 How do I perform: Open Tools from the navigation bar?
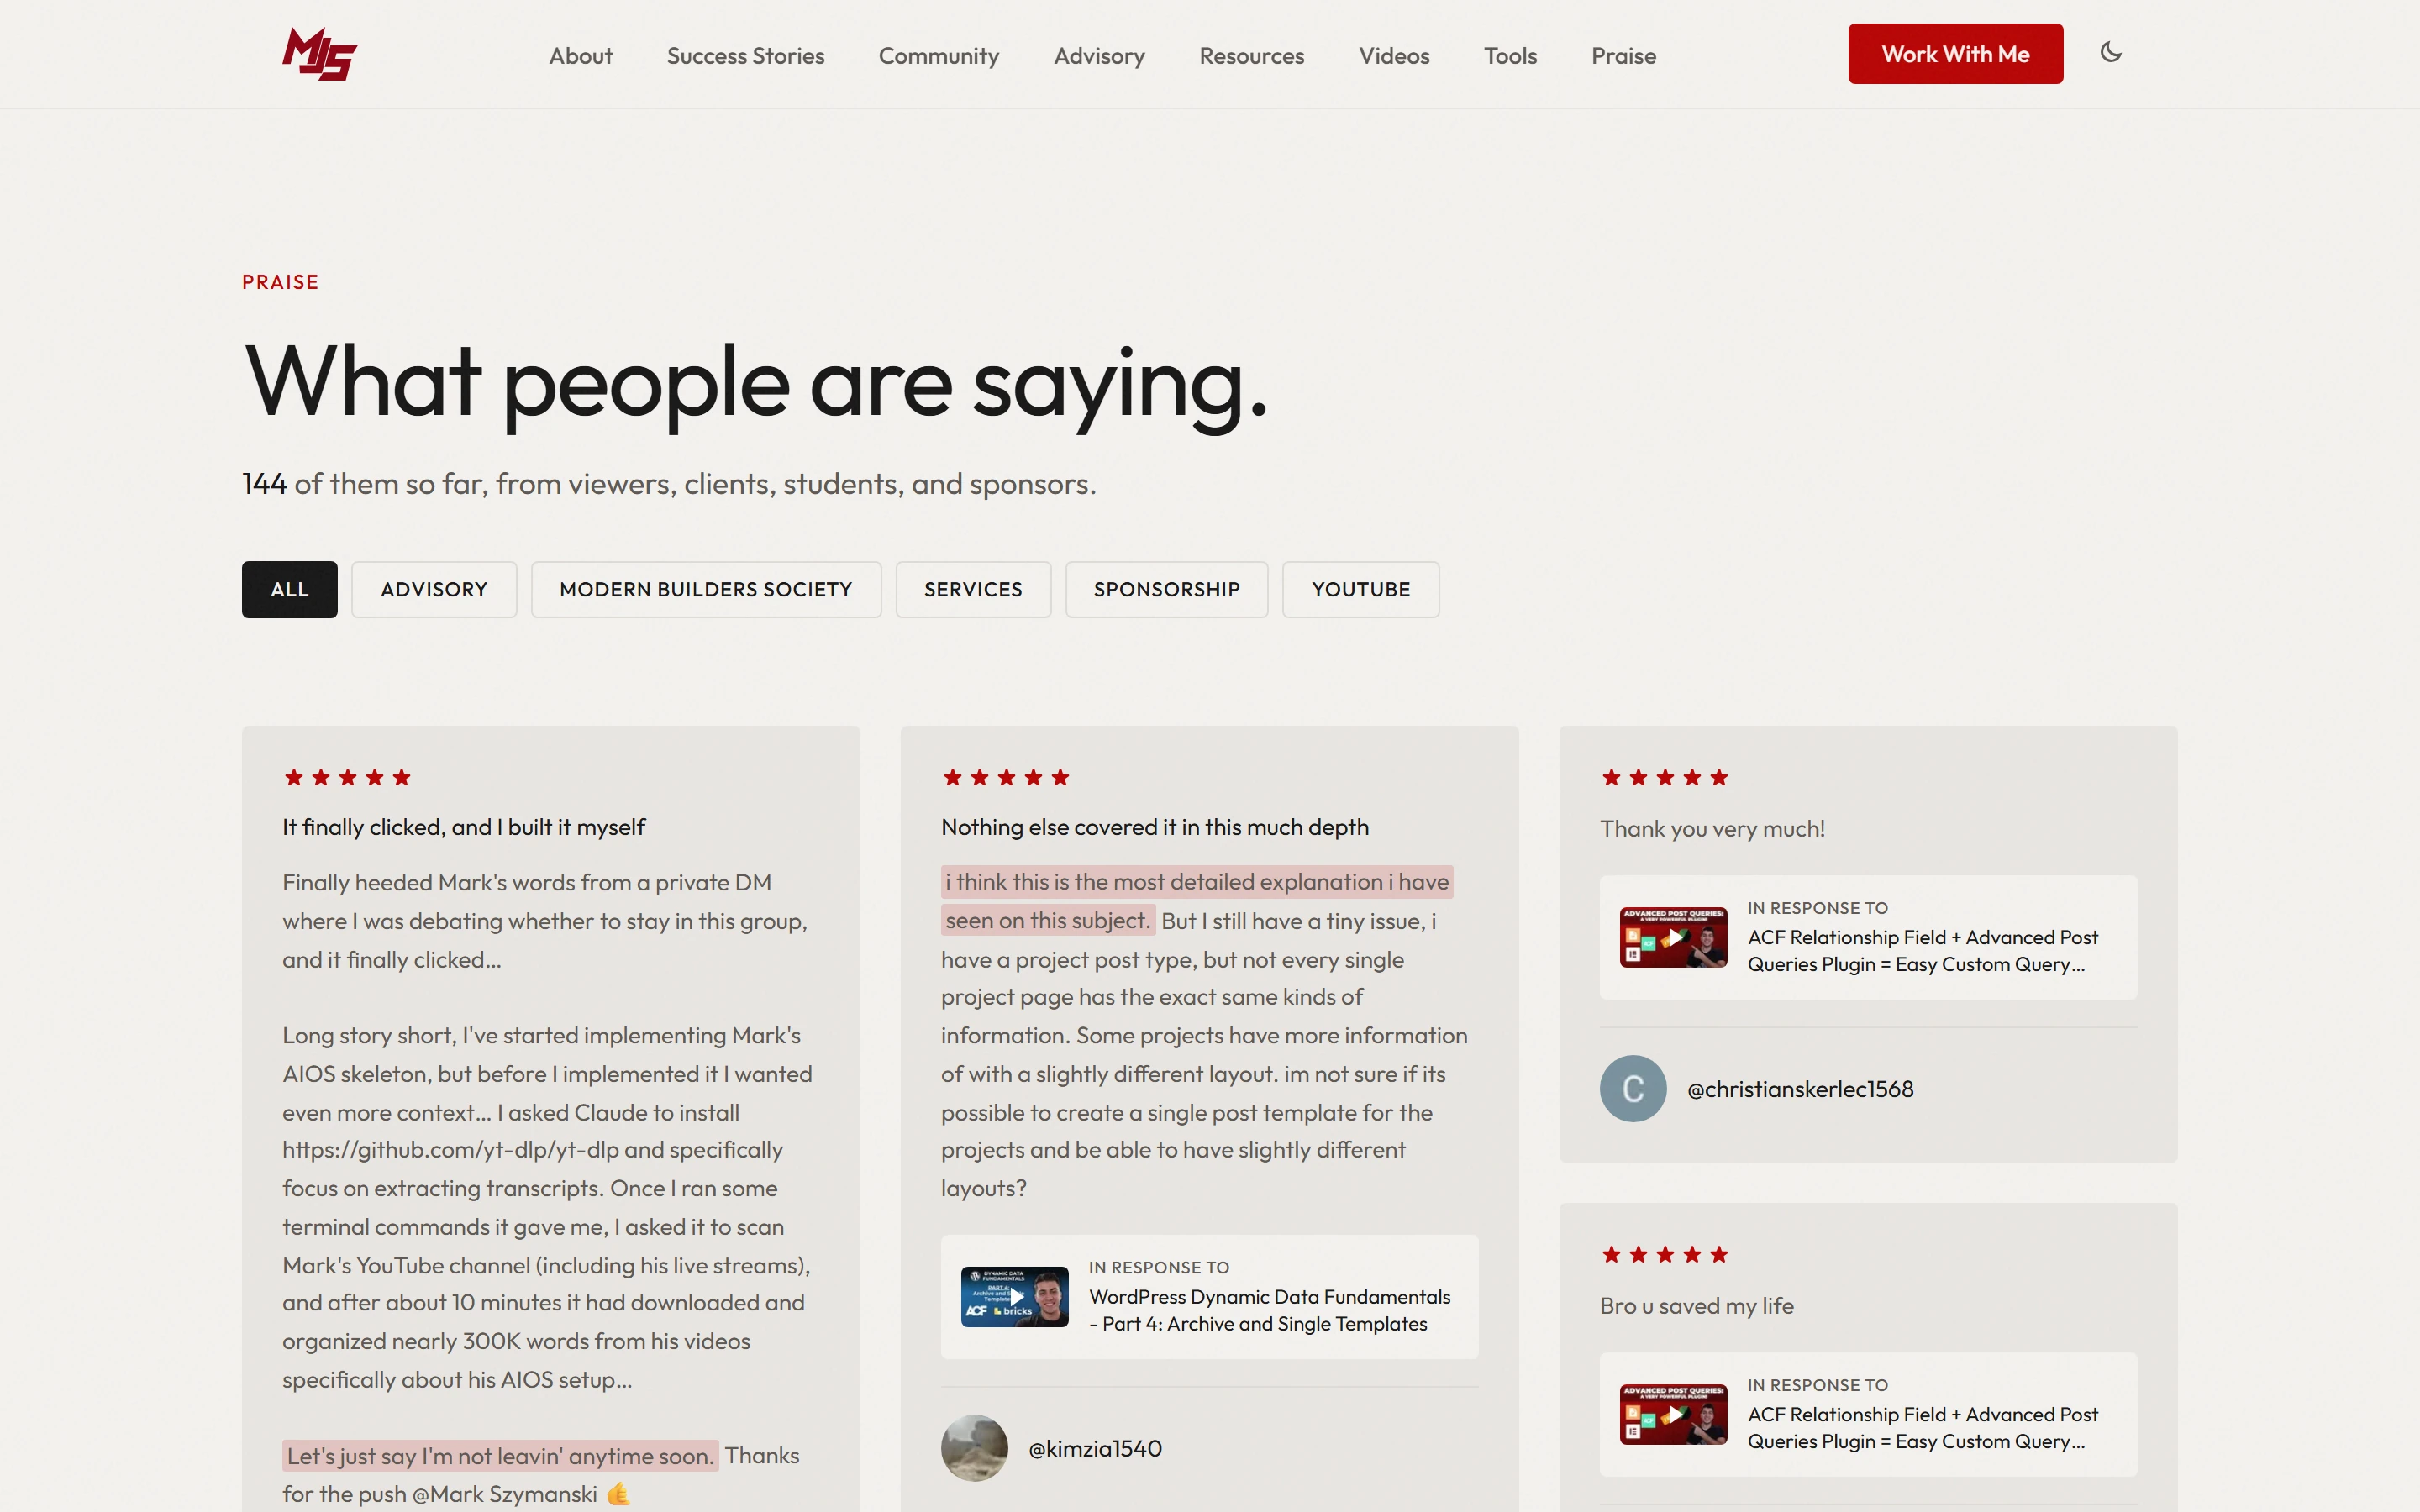click(1510, 56)
